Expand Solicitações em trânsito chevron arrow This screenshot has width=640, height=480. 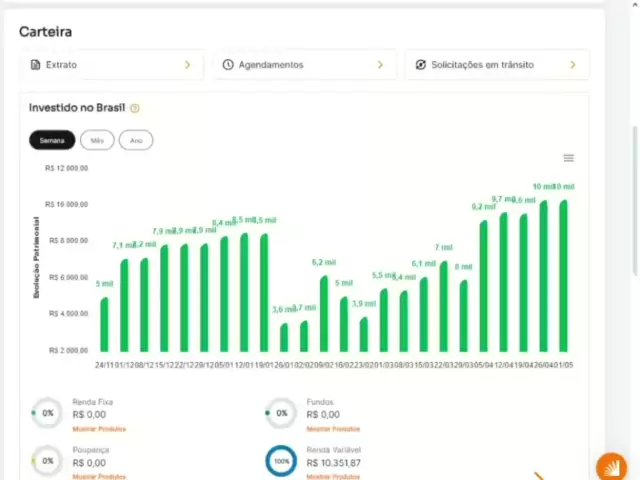click(x=573, y=65)
